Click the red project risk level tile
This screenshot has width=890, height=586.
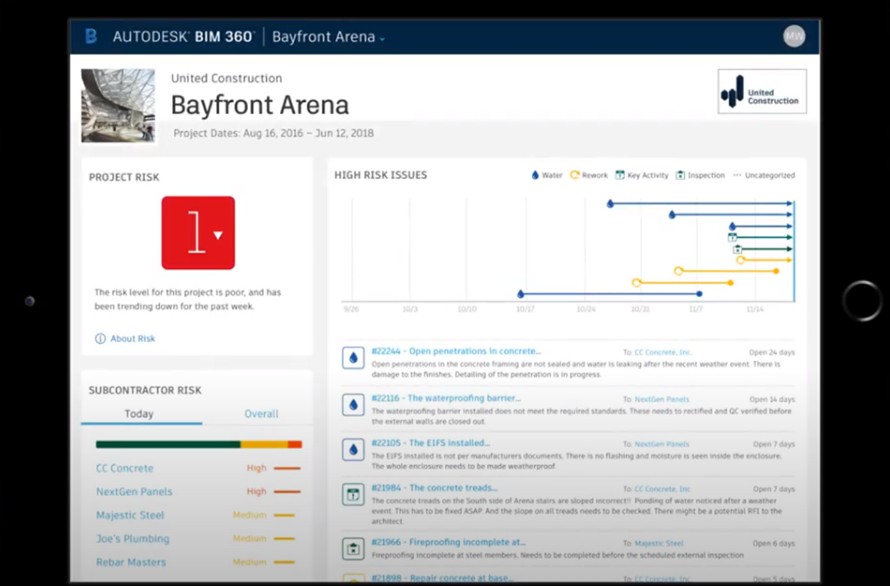click(198, 233)
